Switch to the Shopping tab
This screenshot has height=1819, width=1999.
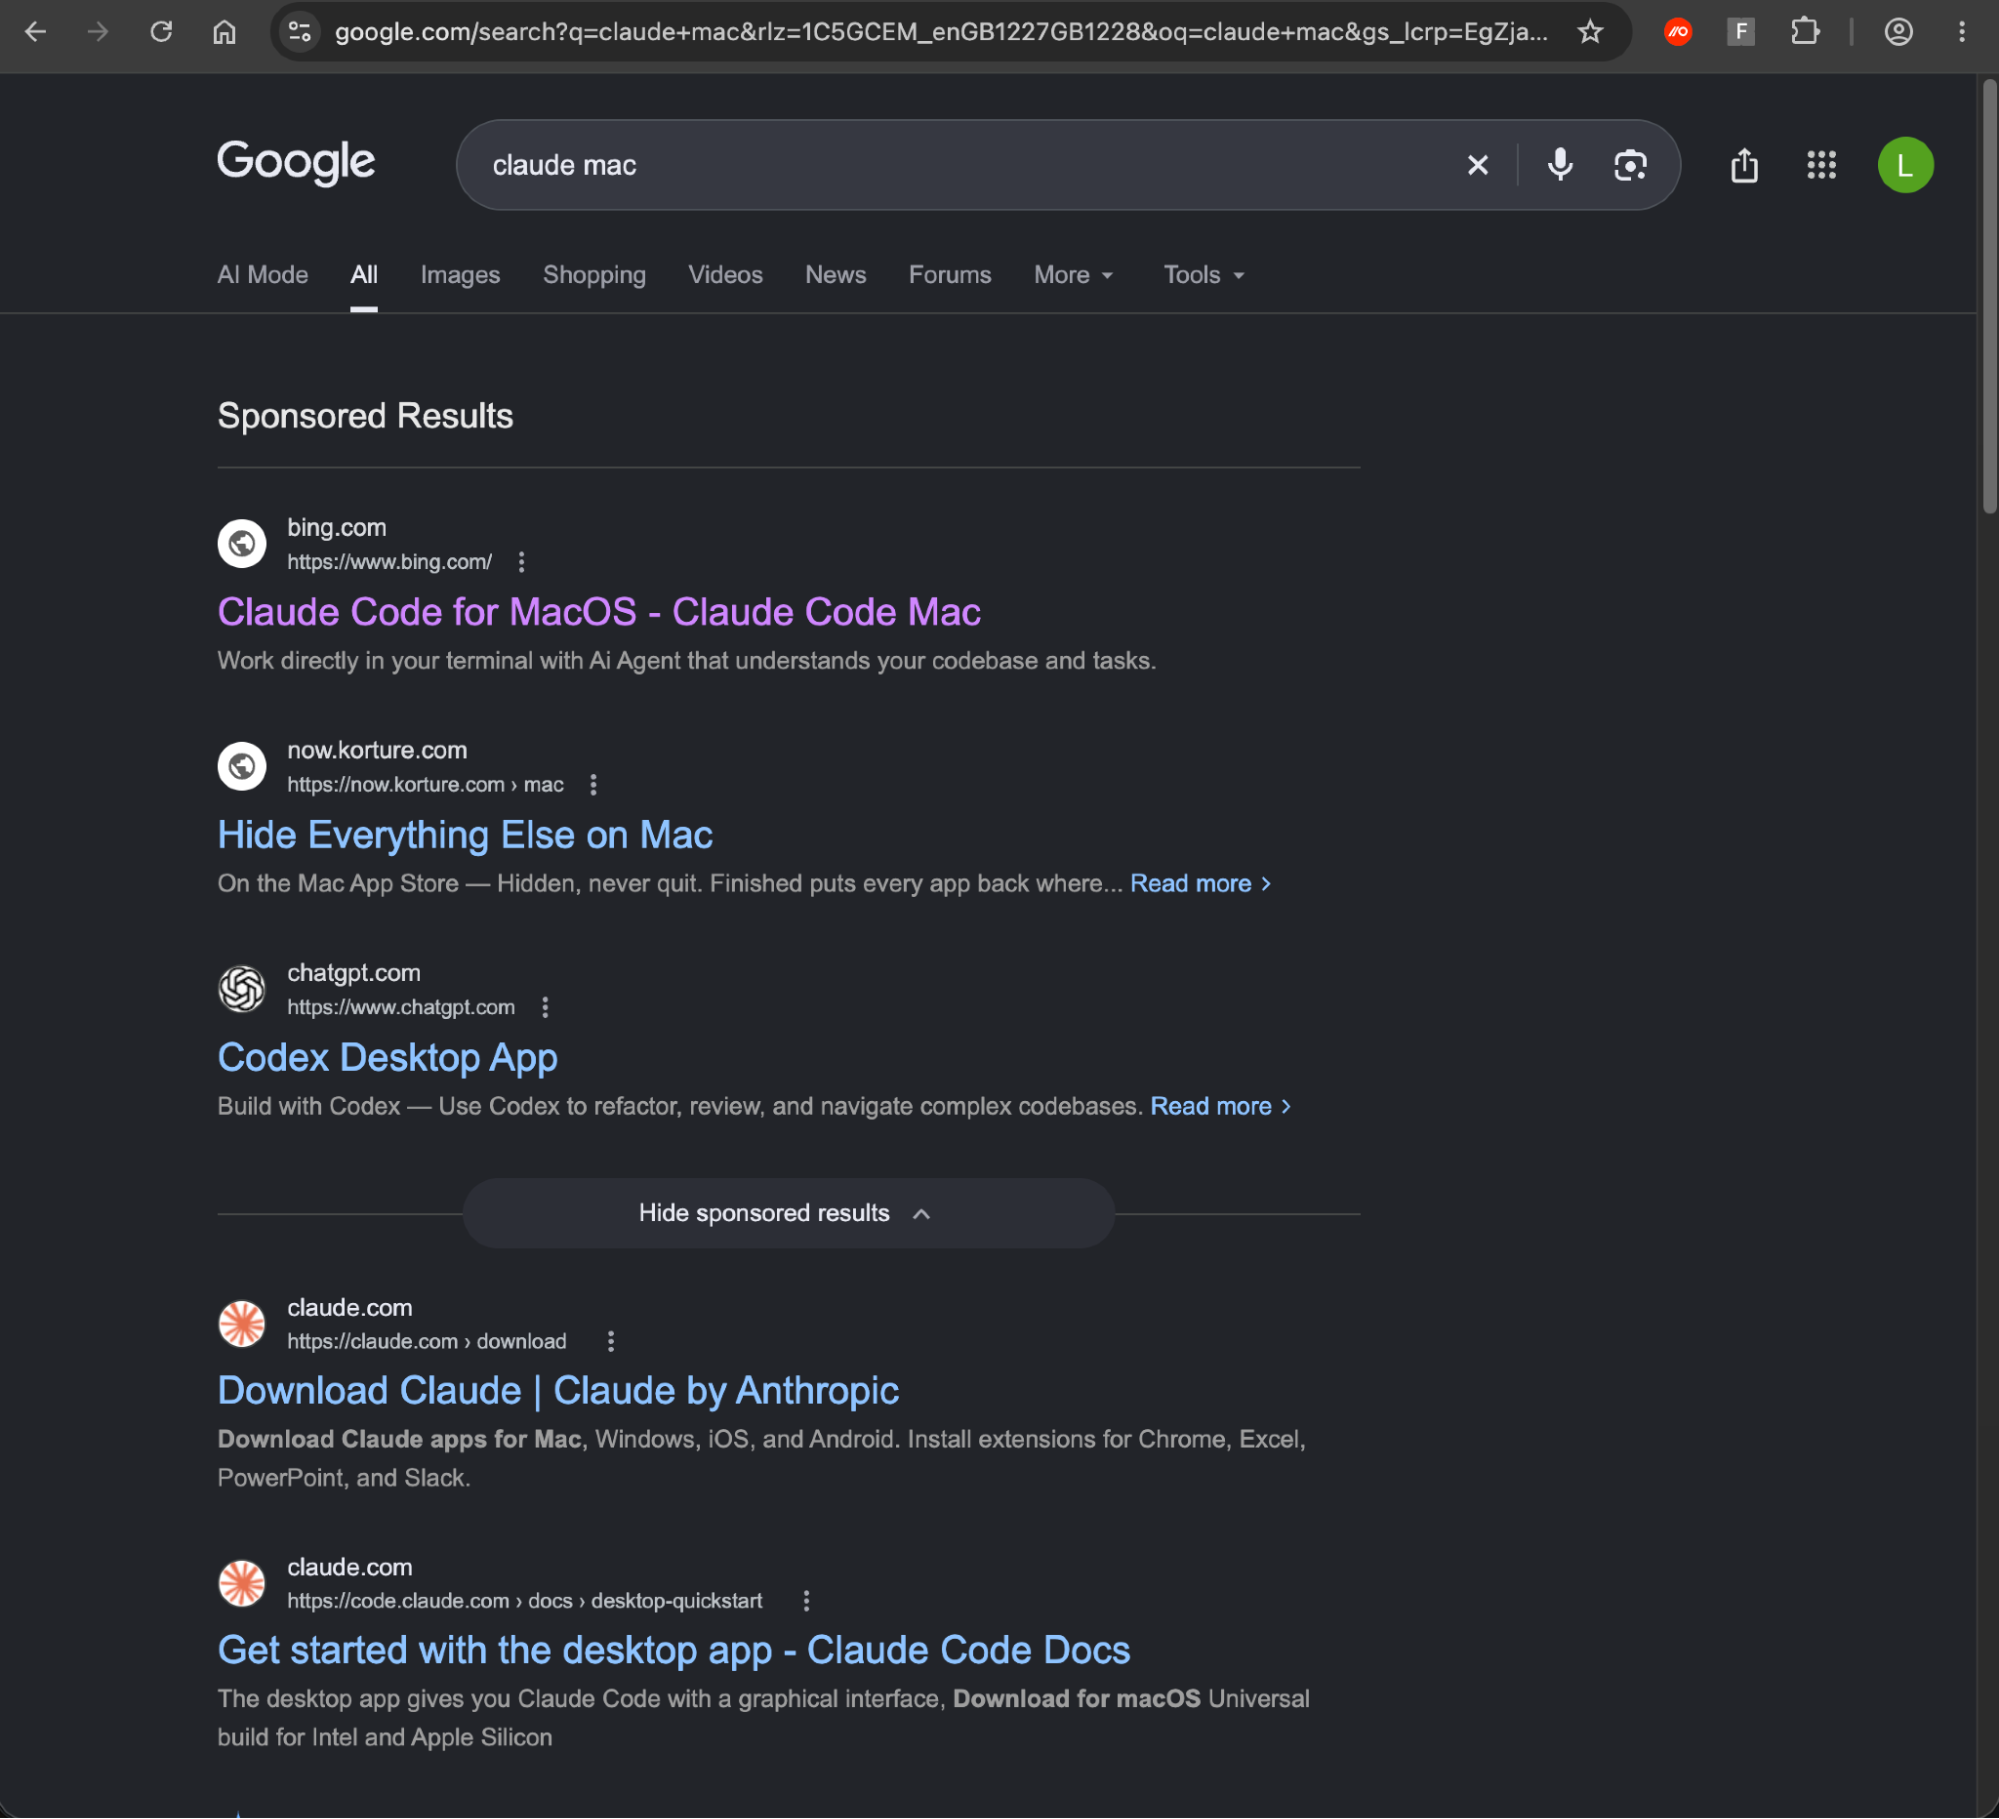(594, 275)
